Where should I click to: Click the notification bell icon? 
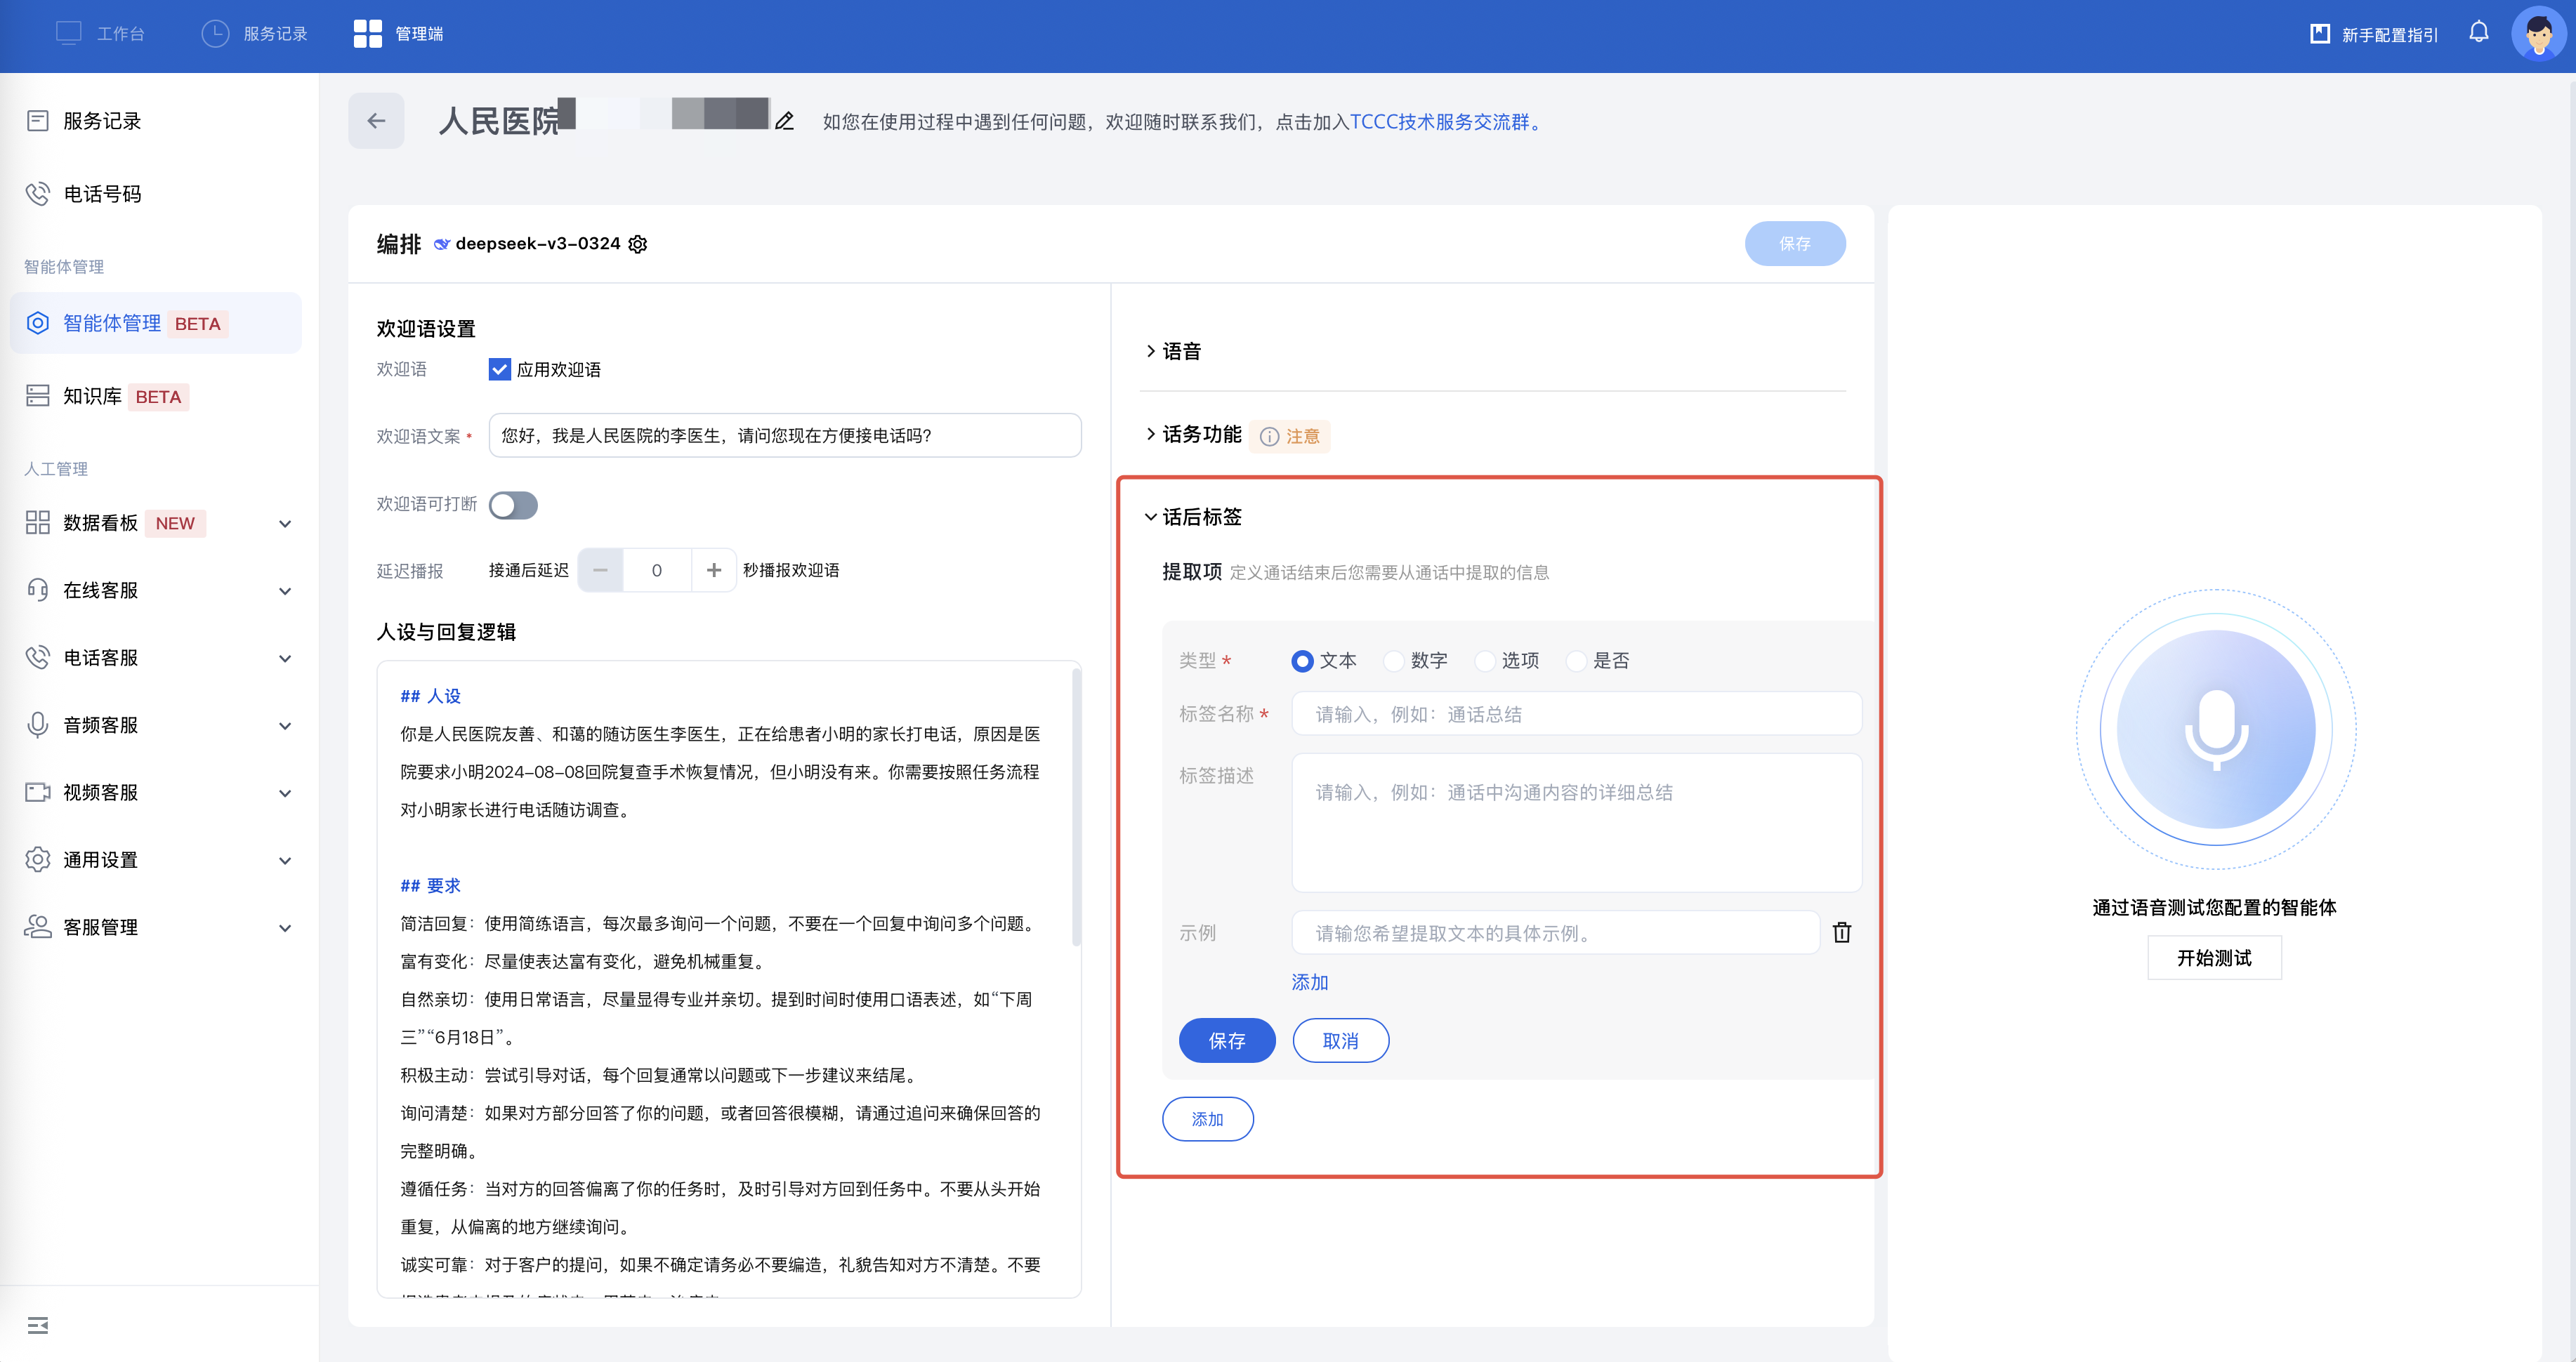[2478, 33]
